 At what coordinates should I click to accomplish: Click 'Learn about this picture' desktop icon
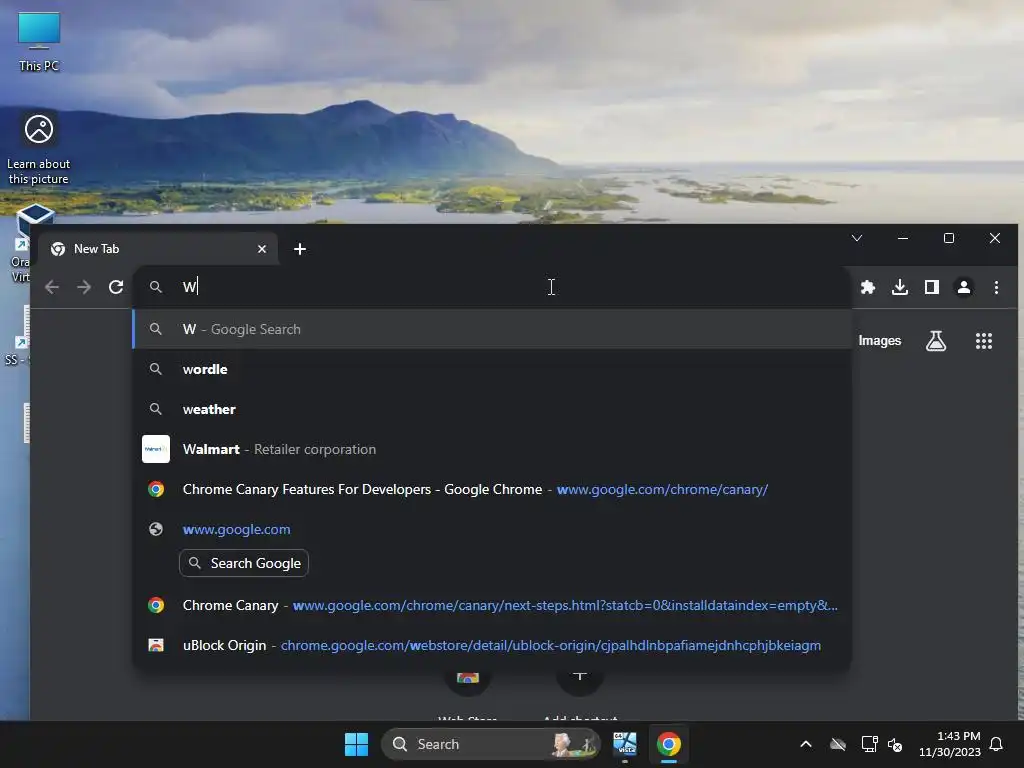click(x=39, y=150)
